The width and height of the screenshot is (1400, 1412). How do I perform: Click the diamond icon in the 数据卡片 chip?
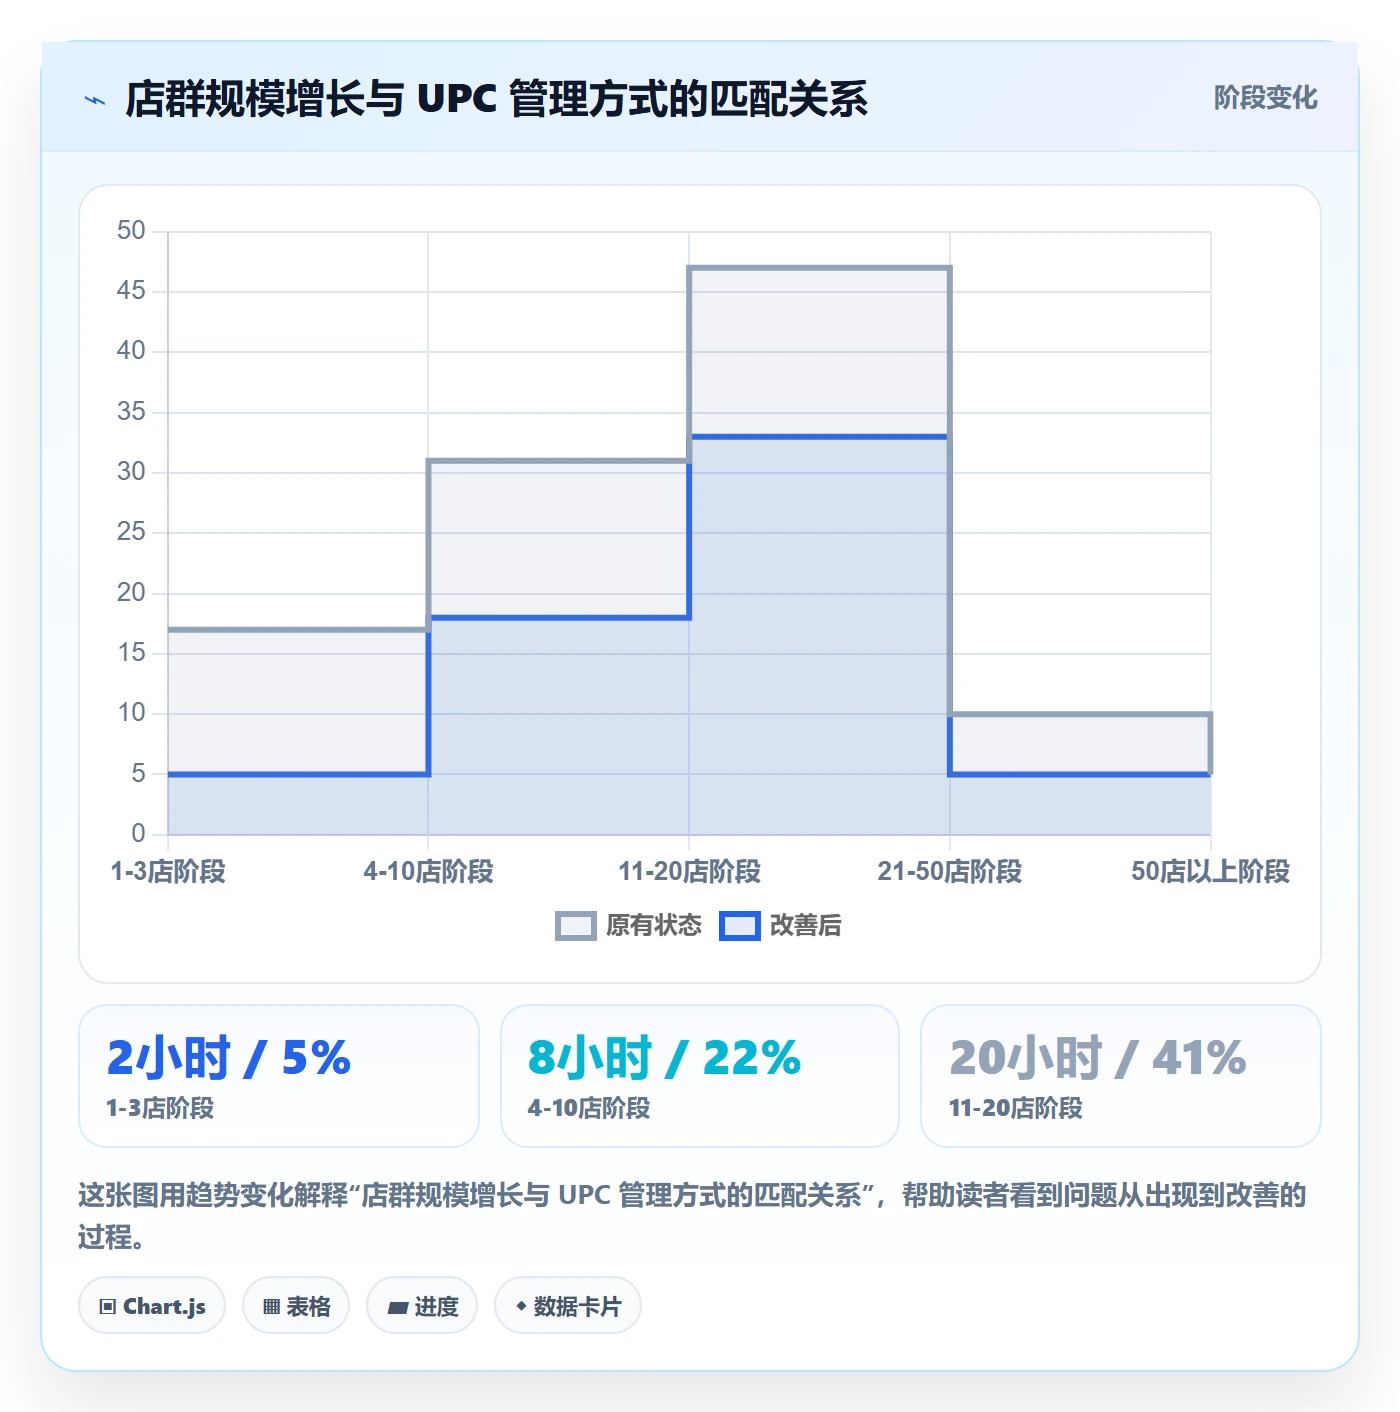click(521, 1306)
